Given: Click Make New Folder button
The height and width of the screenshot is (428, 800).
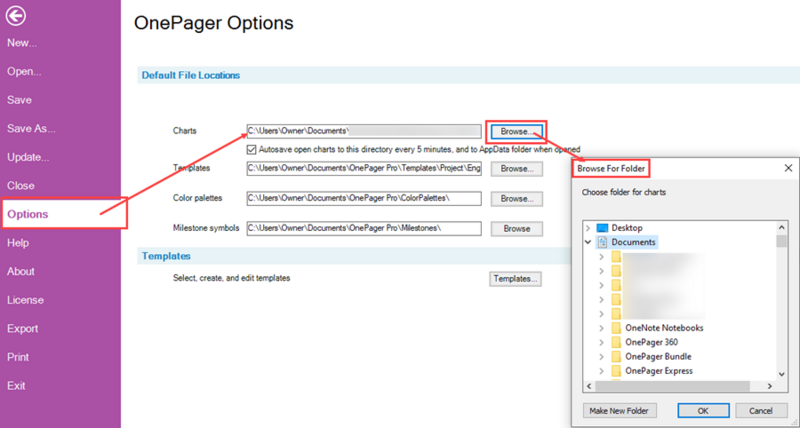Looking at the screenshot, I should pos(619,411).
